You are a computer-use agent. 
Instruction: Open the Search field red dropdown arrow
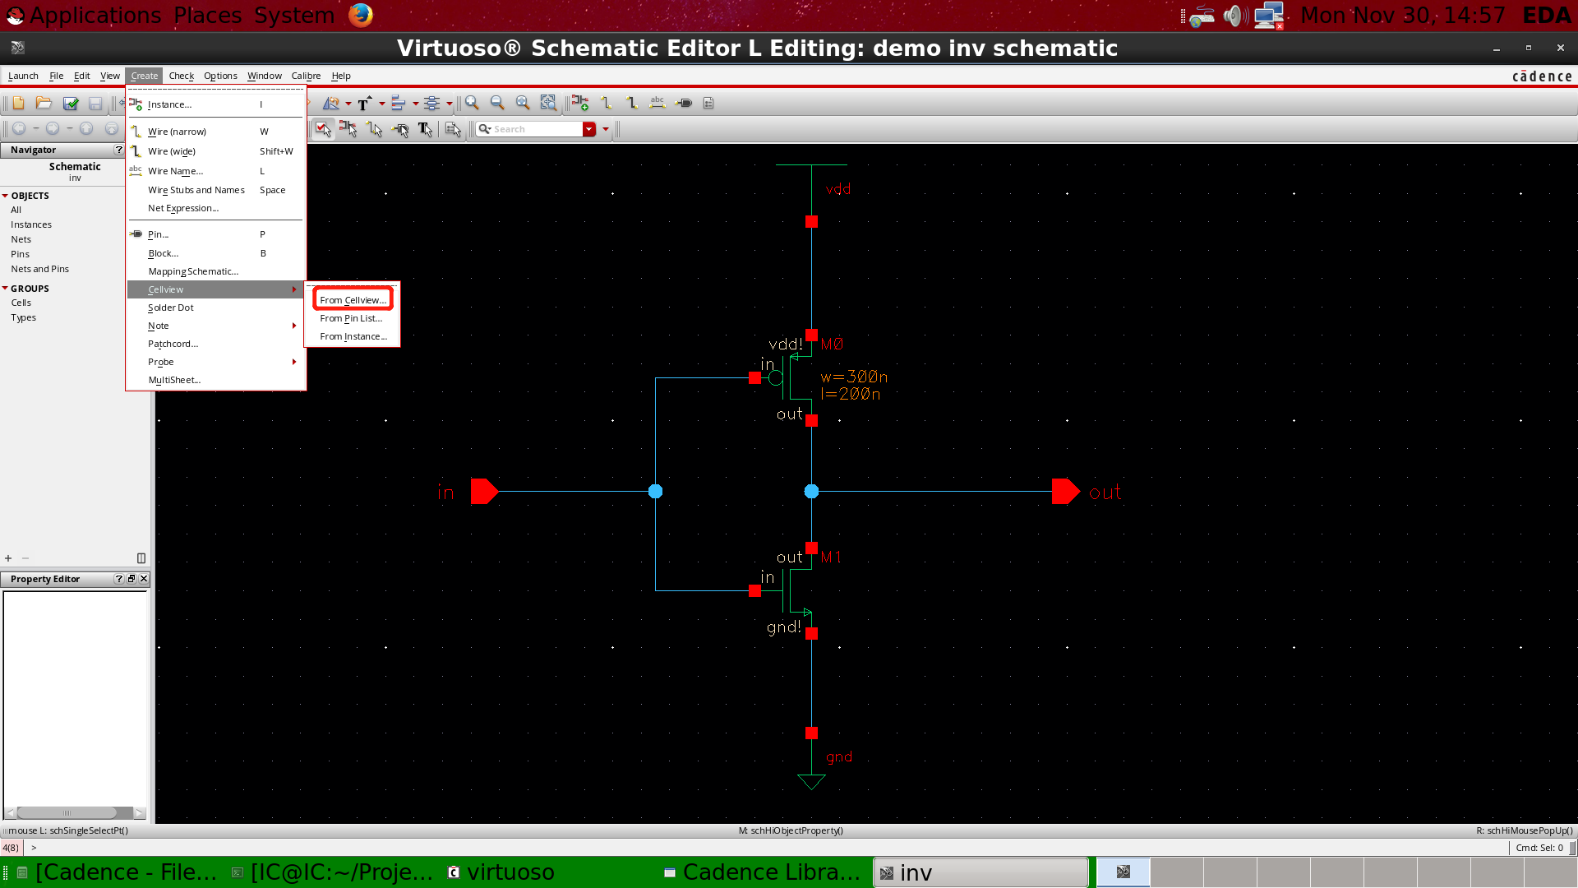tap(589, 129)
